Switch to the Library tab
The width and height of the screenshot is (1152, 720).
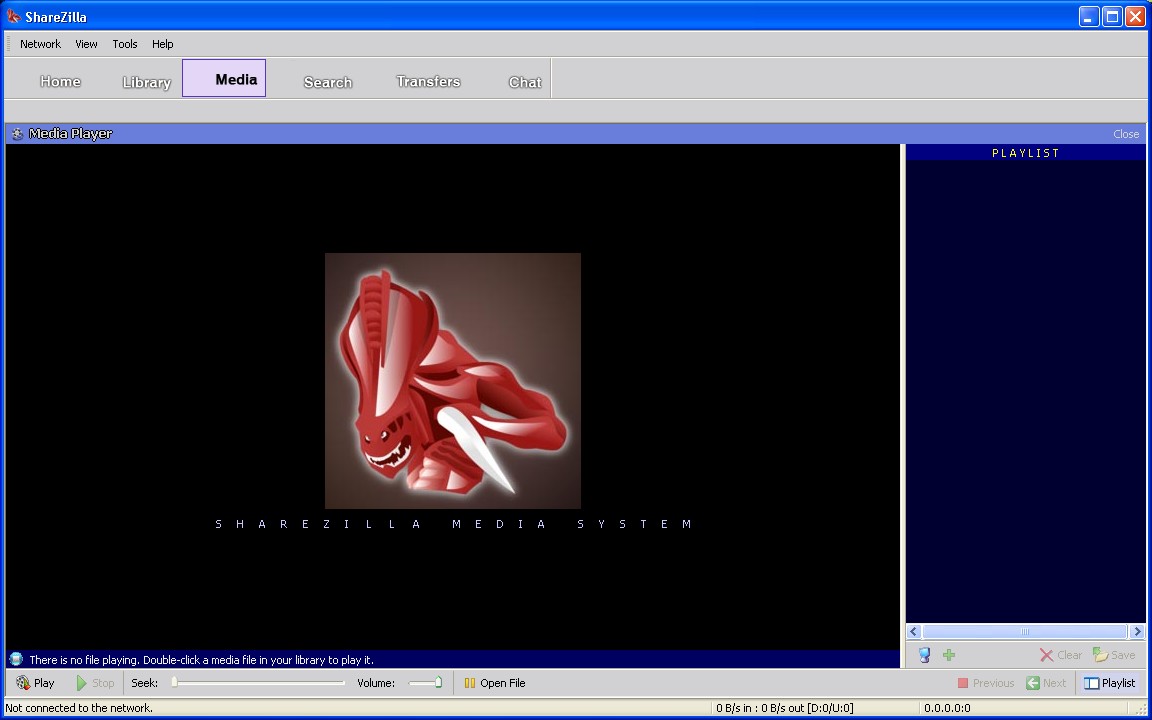click(x=146, y=82)
